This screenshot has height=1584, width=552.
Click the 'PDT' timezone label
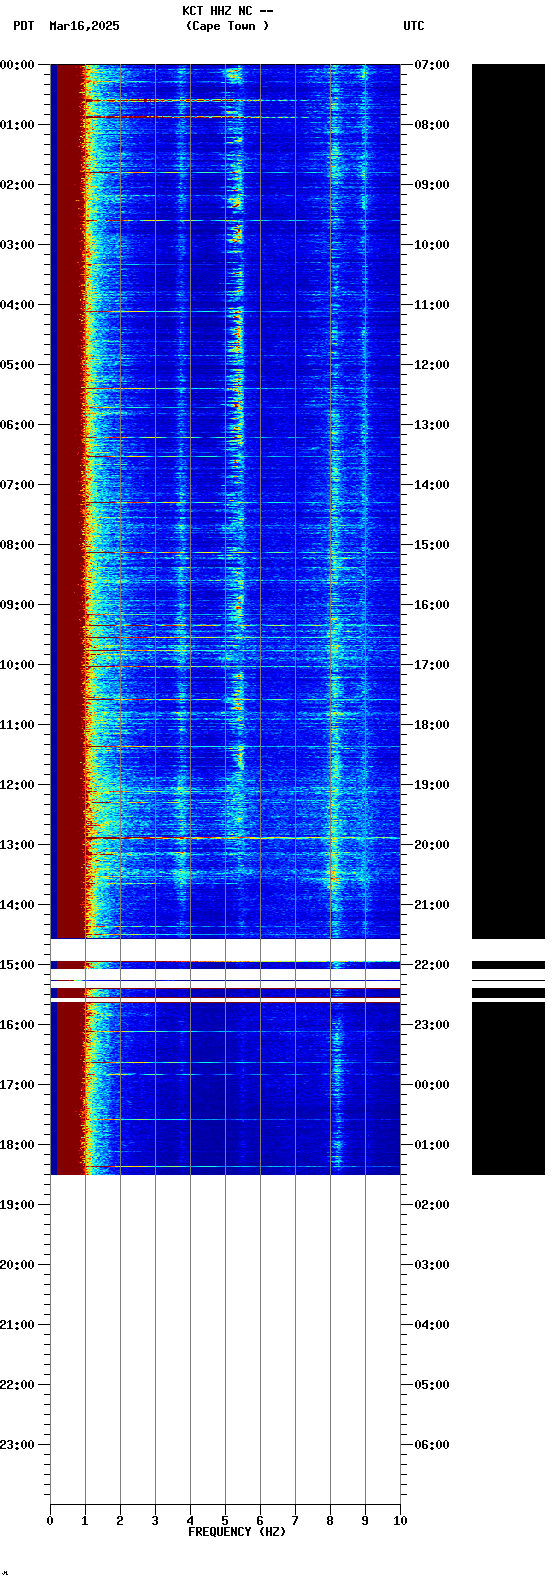(23, 26)
